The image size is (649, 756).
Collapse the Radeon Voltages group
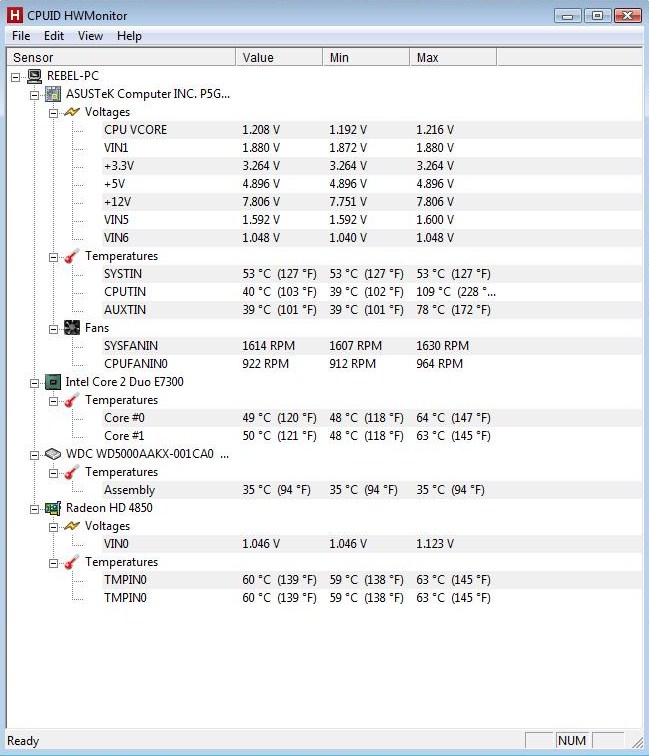pos(54,527)
